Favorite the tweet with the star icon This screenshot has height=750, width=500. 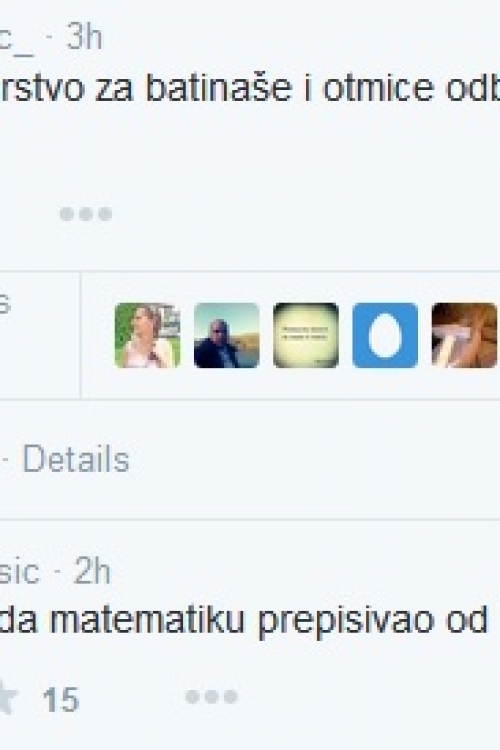pyautogui.click(x=7, y=698)
